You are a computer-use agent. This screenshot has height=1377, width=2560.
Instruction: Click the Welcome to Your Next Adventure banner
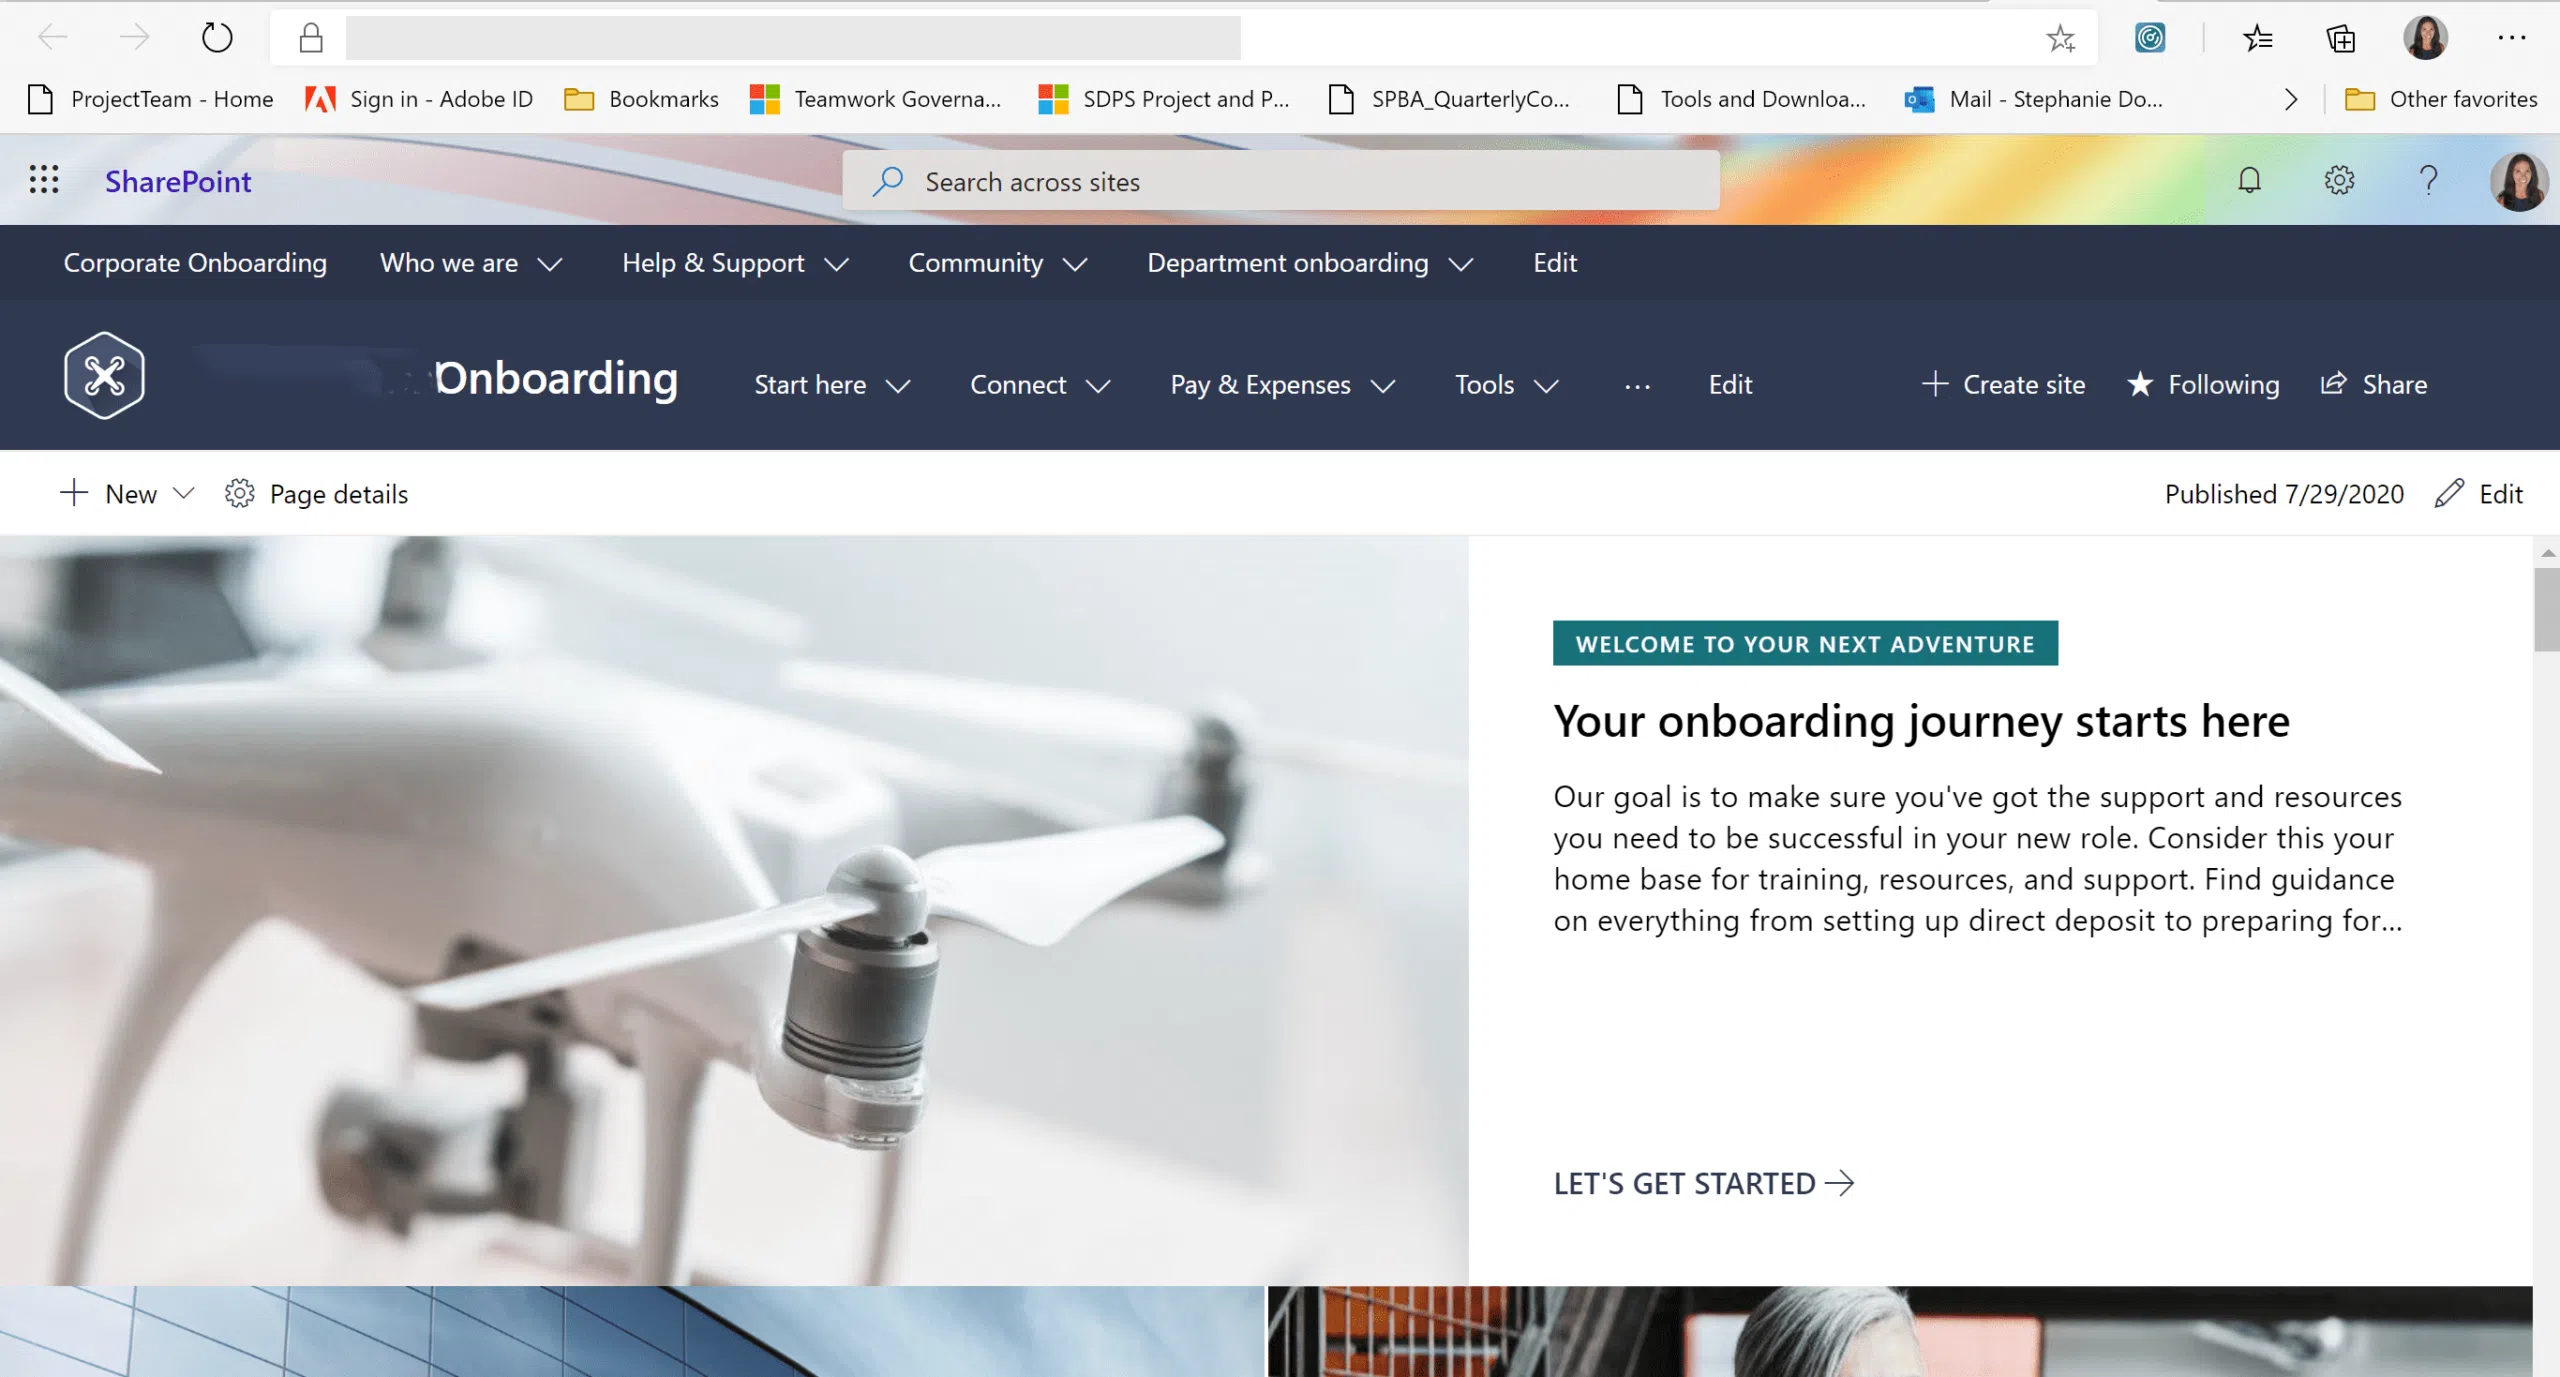1805,643
